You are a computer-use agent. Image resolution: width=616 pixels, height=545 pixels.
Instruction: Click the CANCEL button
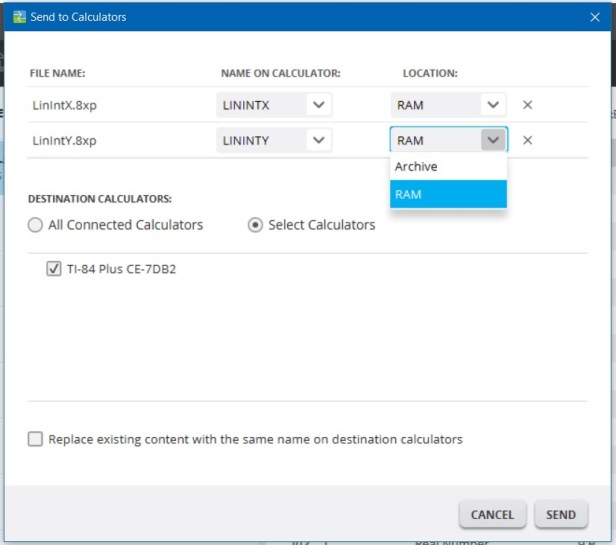tap(492, 514)
